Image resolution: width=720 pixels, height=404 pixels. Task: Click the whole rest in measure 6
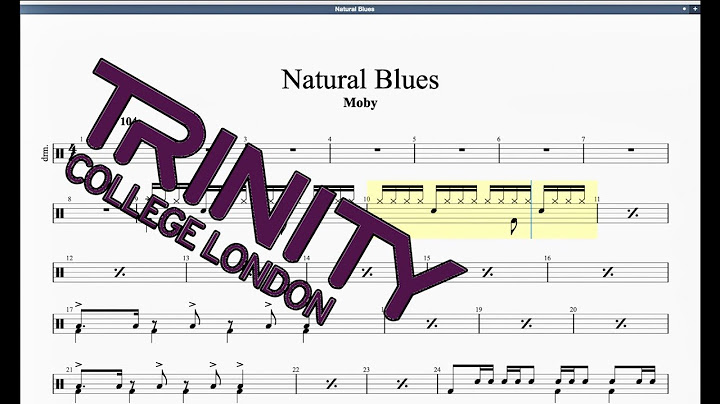[546, 150]
